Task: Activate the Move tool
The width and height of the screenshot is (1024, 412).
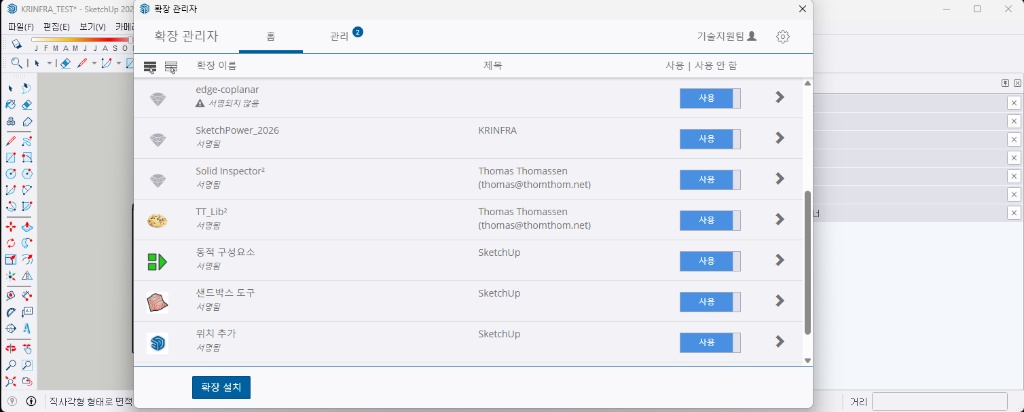Action: point(10,227)
